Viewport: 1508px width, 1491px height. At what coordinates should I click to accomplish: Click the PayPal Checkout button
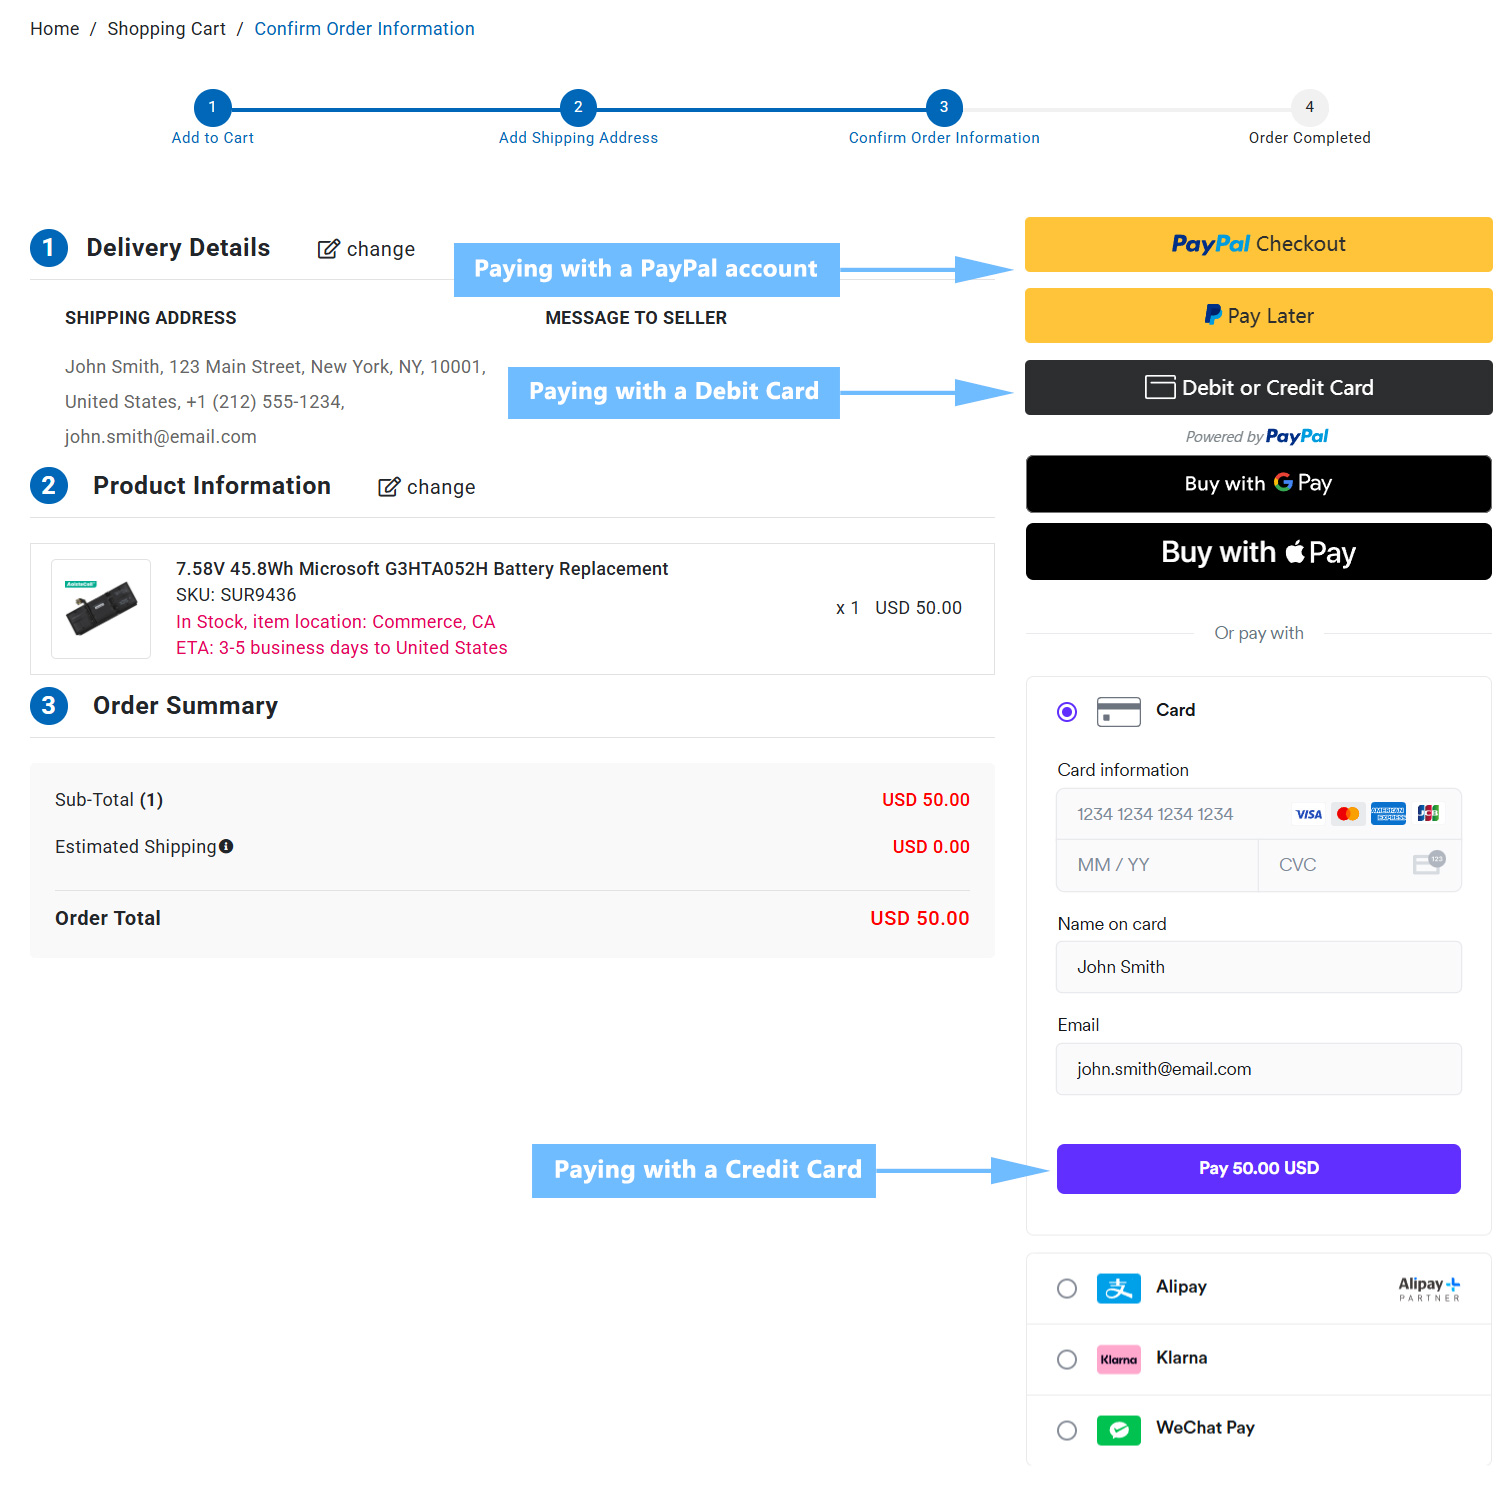[1258, 244]
